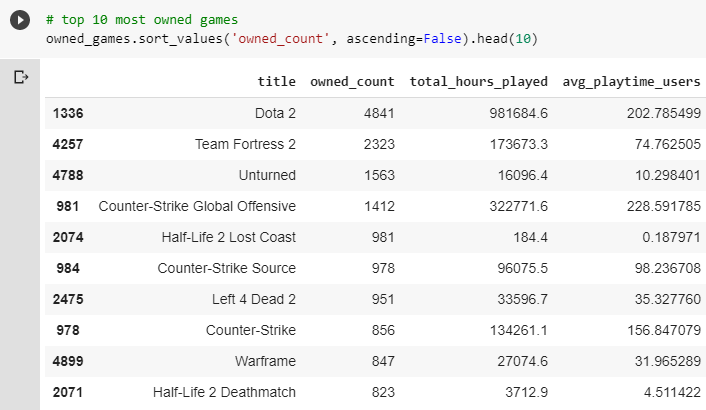Click the 'top 10 most owned games' comment
The height and width of the screenshot is (410, 706).
coord(142,20)
